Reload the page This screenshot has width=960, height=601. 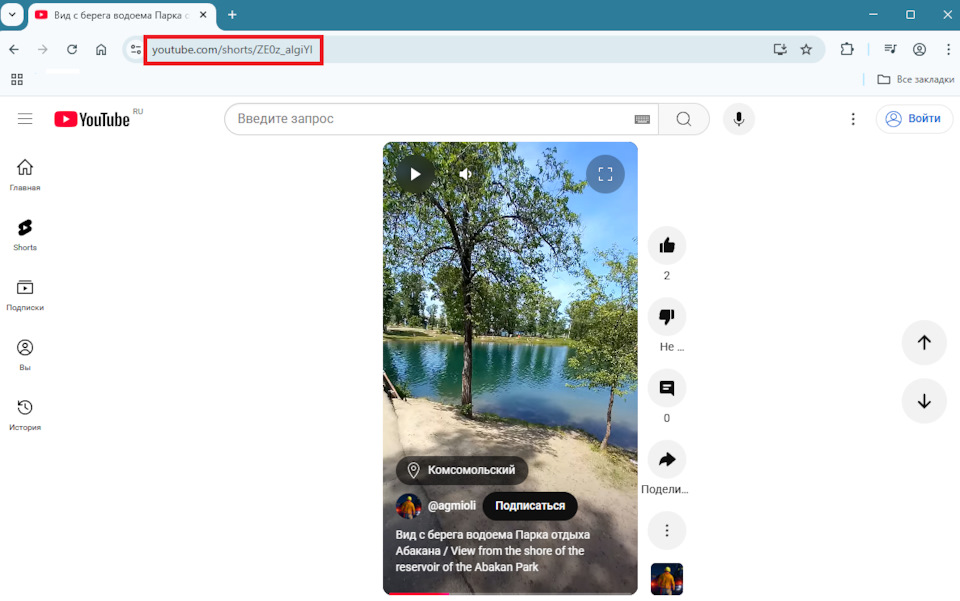[72, 50]
